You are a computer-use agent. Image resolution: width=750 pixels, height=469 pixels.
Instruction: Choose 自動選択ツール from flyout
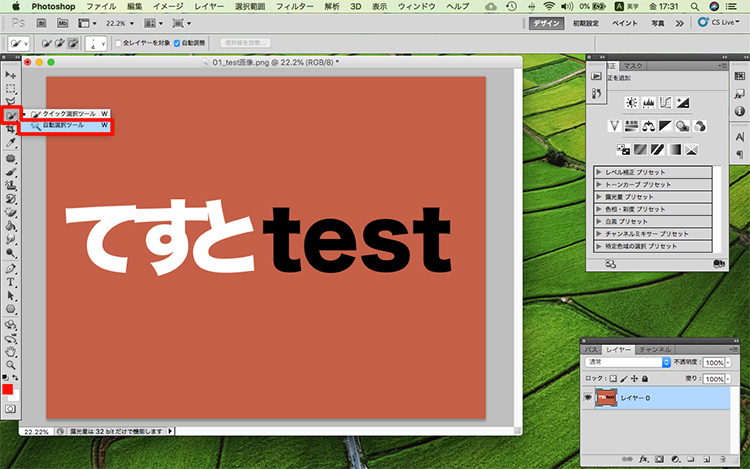(x=66, y=125)
